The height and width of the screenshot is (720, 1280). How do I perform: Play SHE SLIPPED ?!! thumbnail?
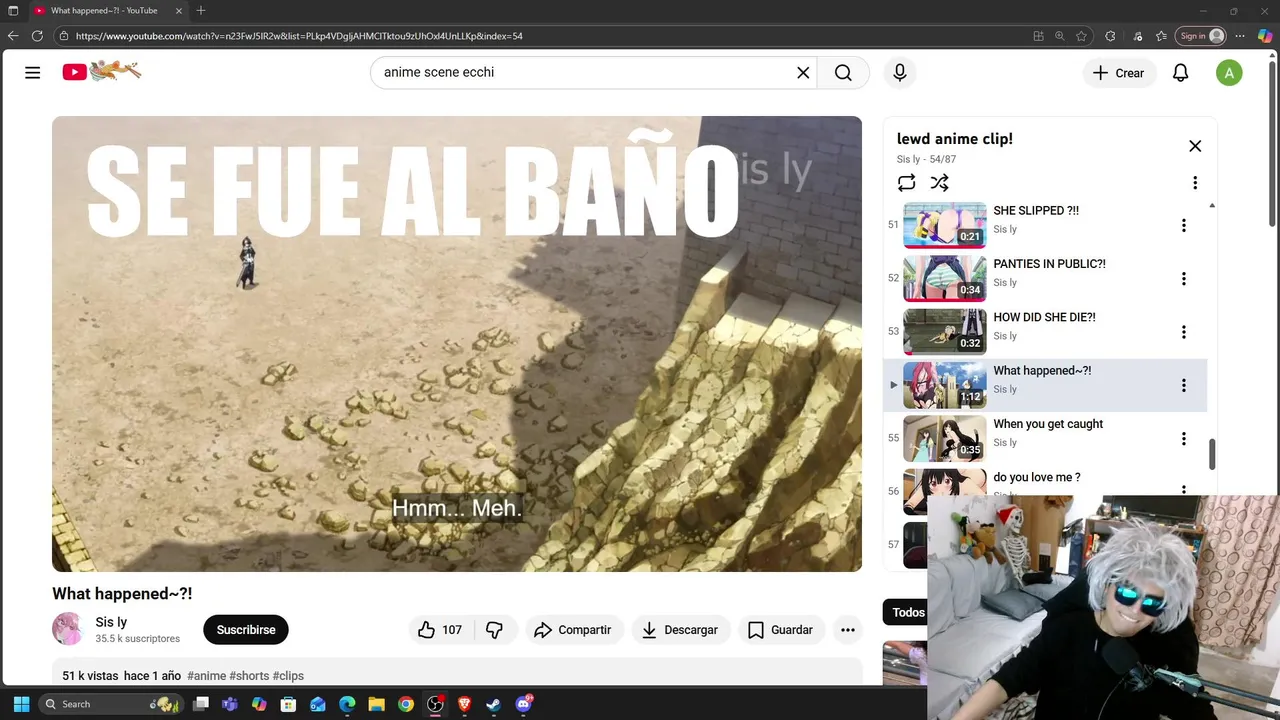(x=945, y=225)
